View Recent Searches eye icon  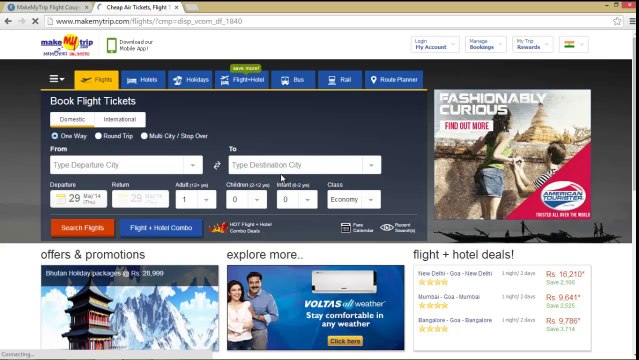click(386, 227)
